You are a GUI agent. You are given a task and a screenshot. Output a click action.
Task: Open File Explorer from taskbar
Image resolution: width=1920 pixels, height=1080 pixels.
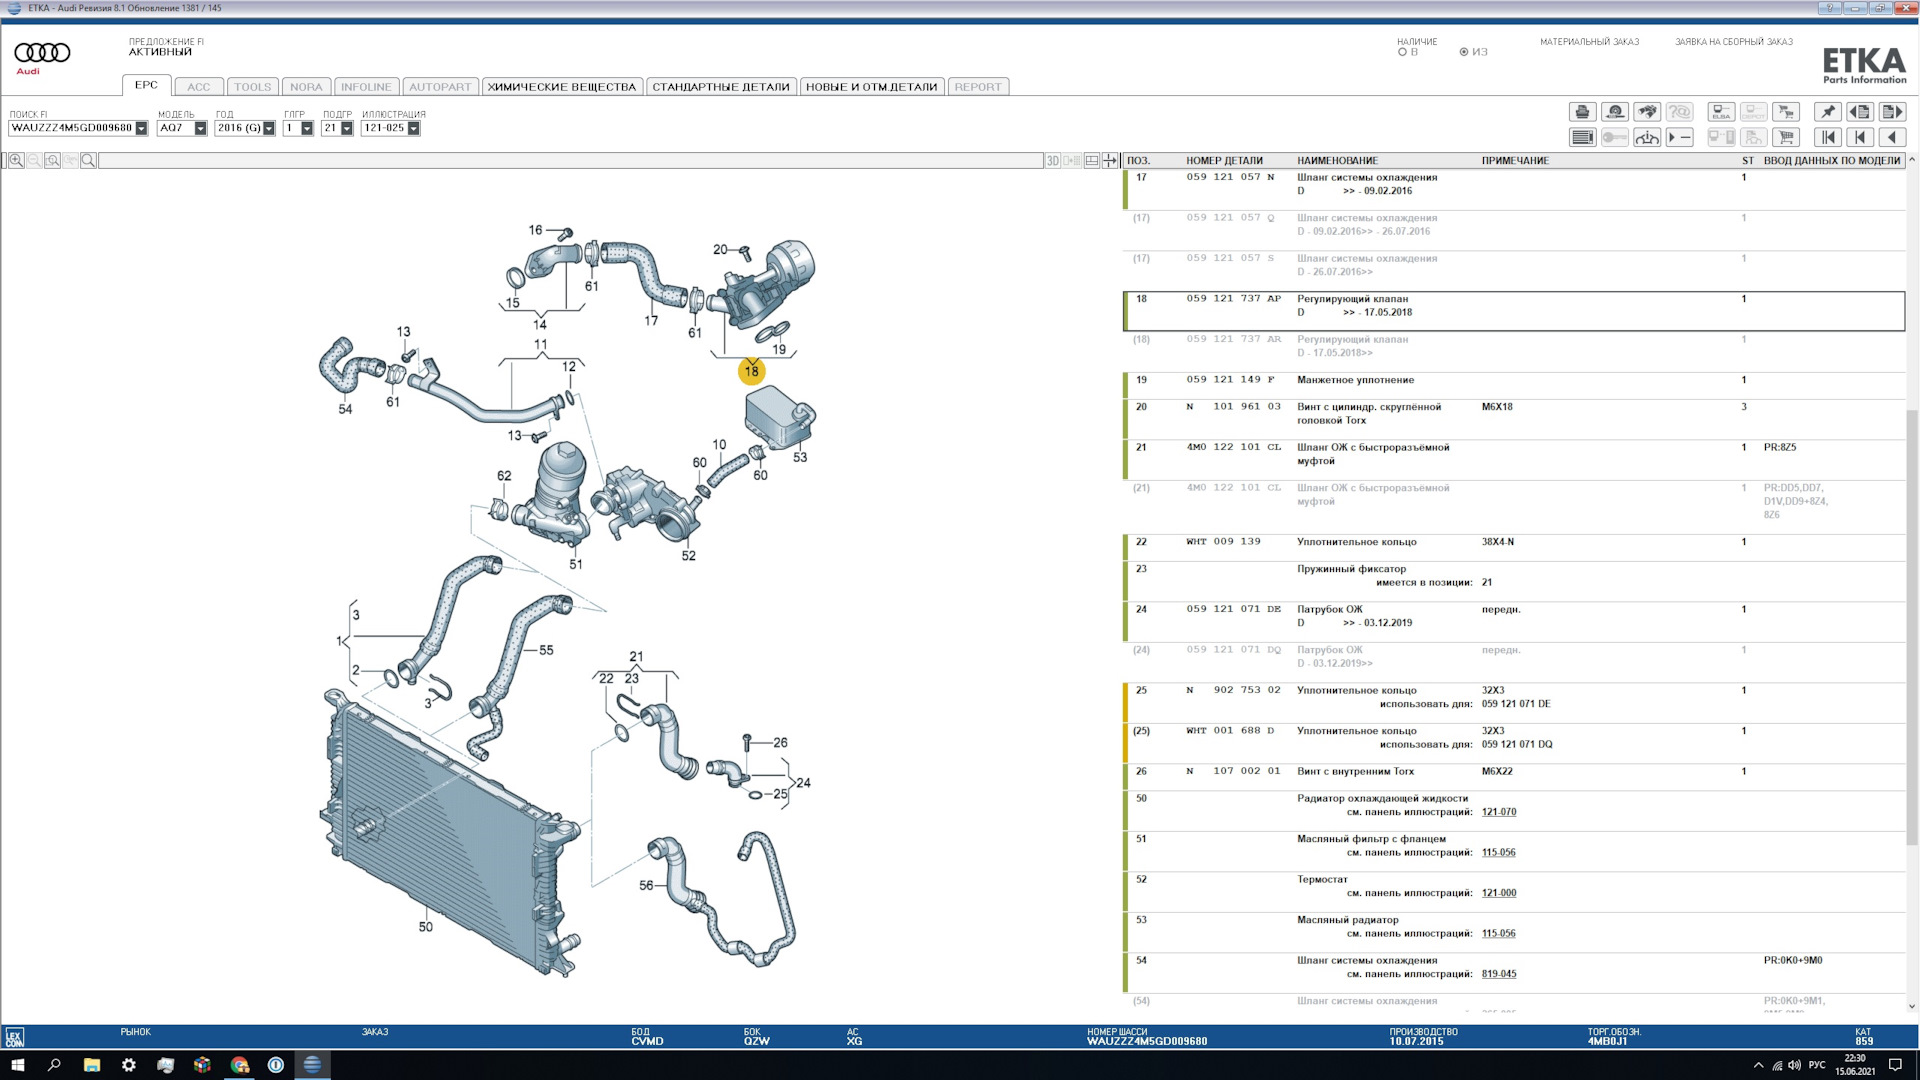[x=91, y=1065]
